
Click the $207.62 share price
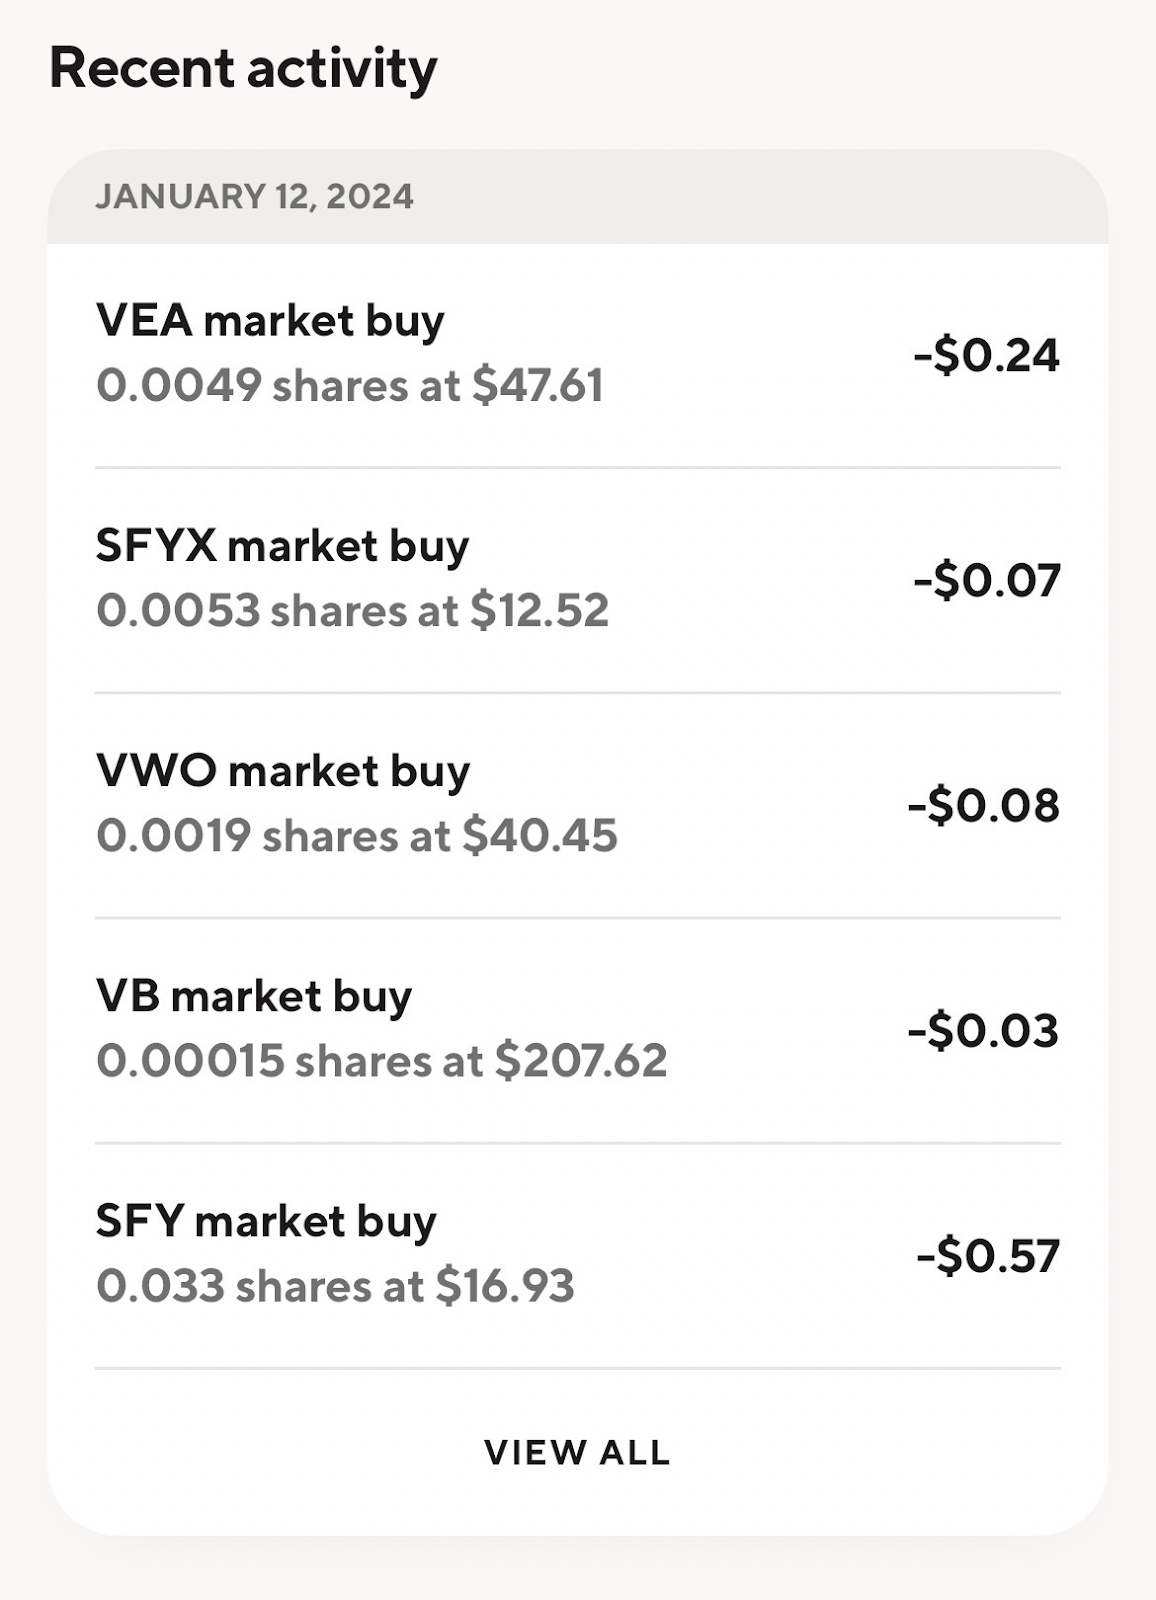[x=581, y=1061]
